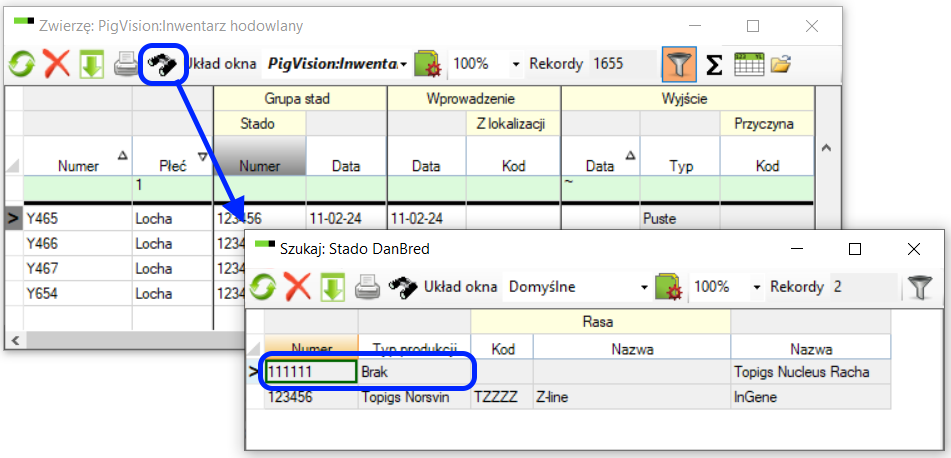Click the TZZZZ breed code cell
The width and height of the screenshot is (951, 458).
[x=502, y=397]
